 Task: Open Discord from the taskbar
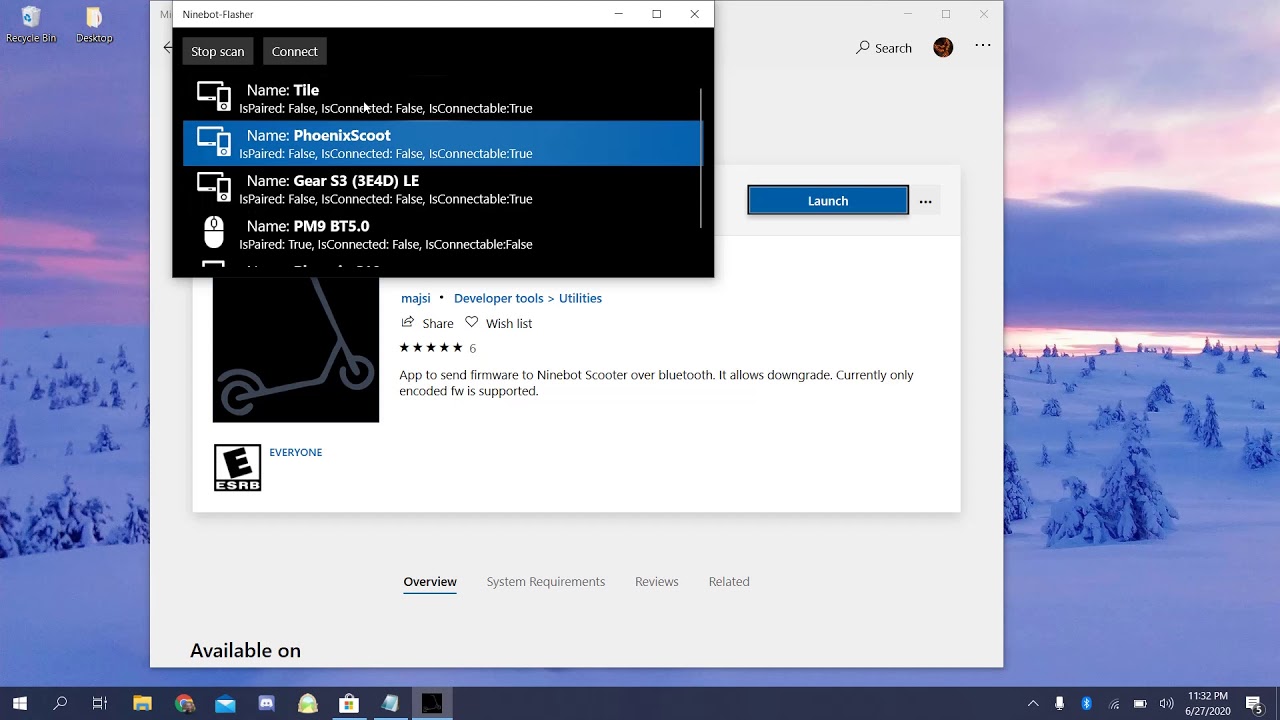[x=267, y=704]
